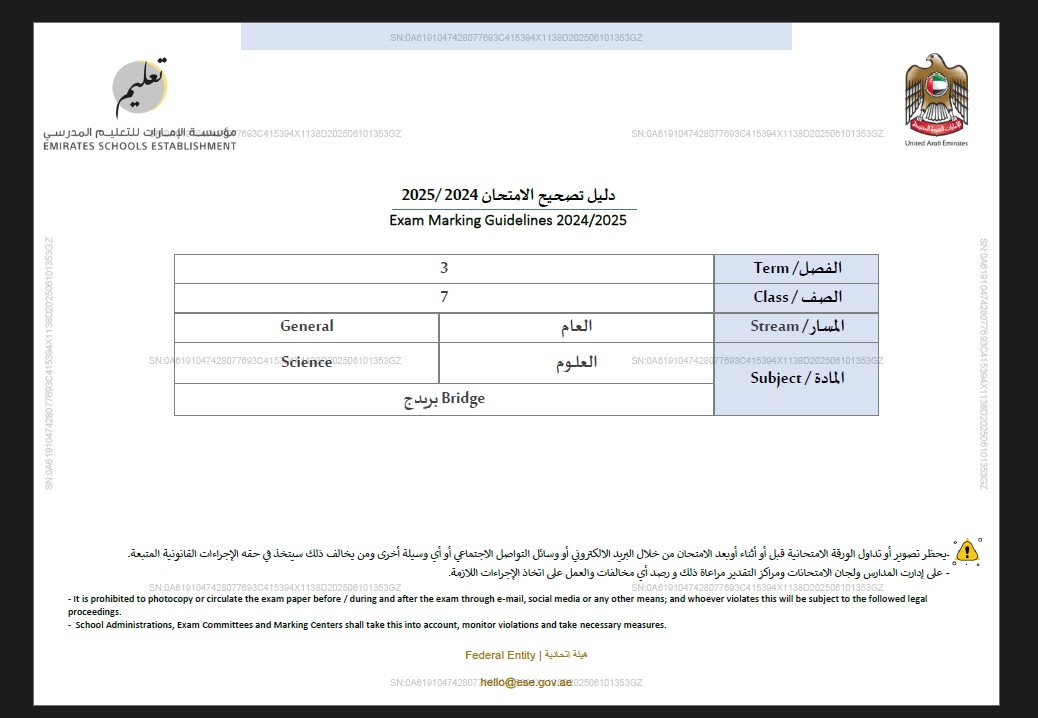This screenshot has width=1038, height=718.
Task: Open the hello@ese.gov.ae email link
Action: (x=526, y=682)
